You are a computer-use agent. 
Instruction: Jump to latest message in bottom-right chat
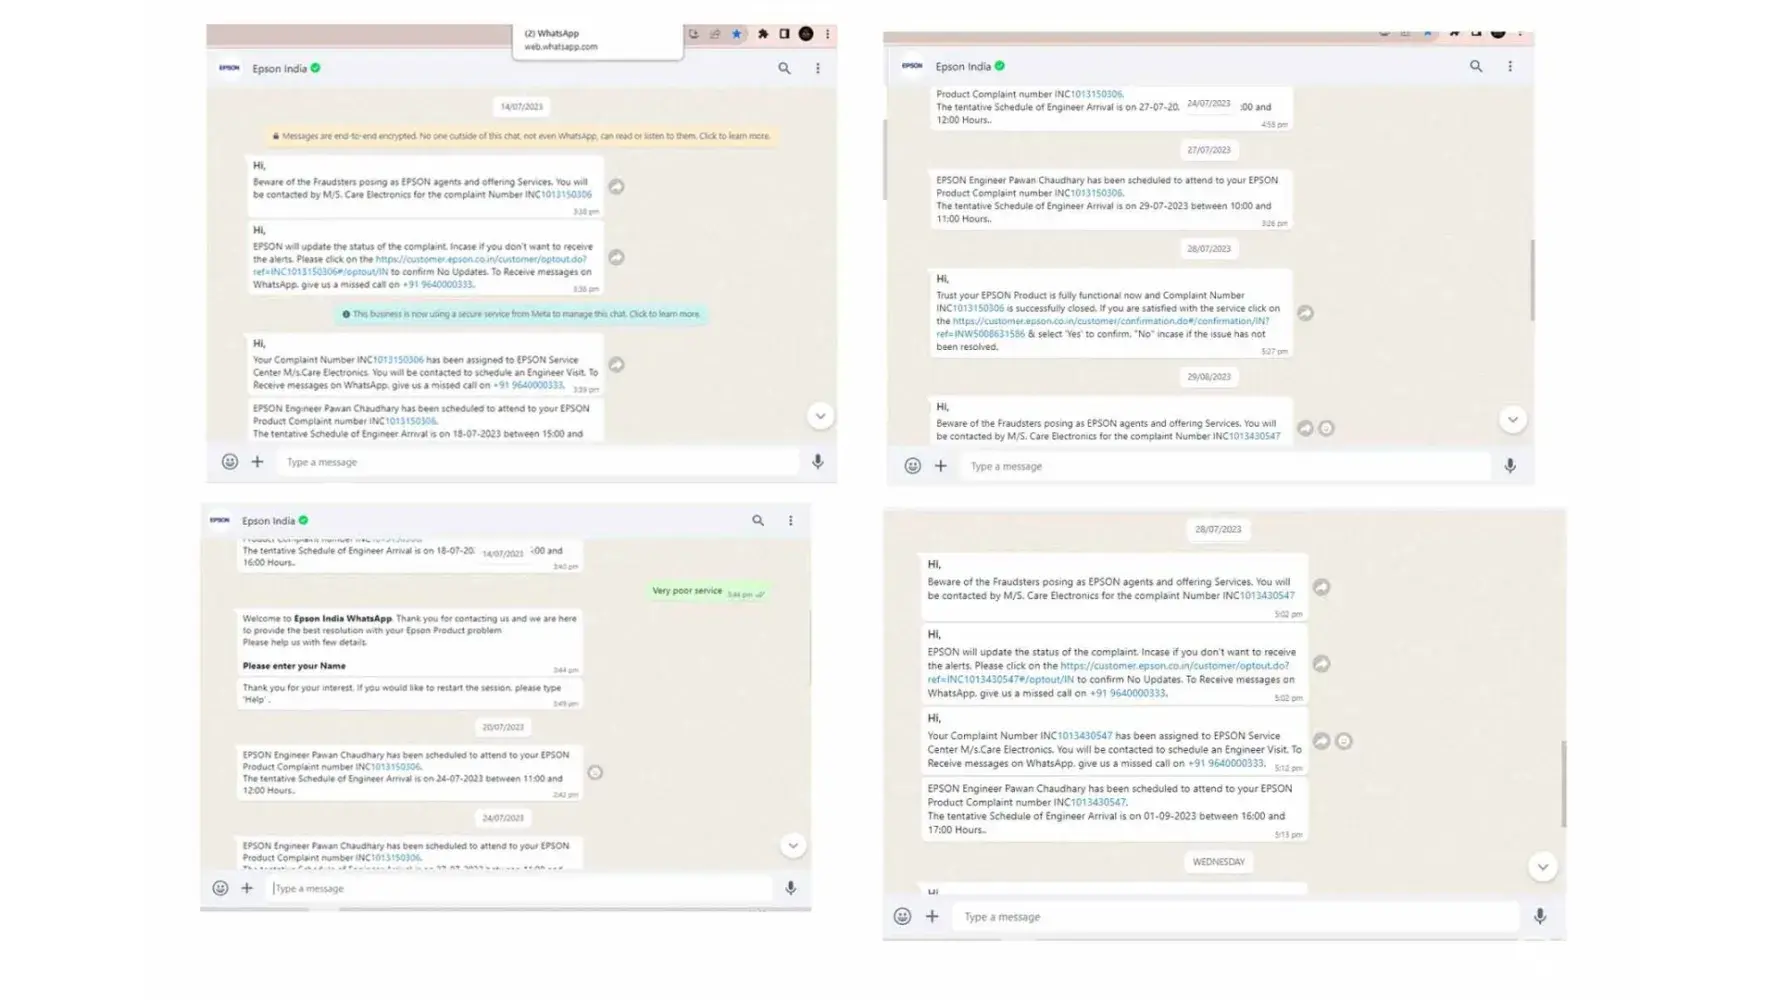1543,867
